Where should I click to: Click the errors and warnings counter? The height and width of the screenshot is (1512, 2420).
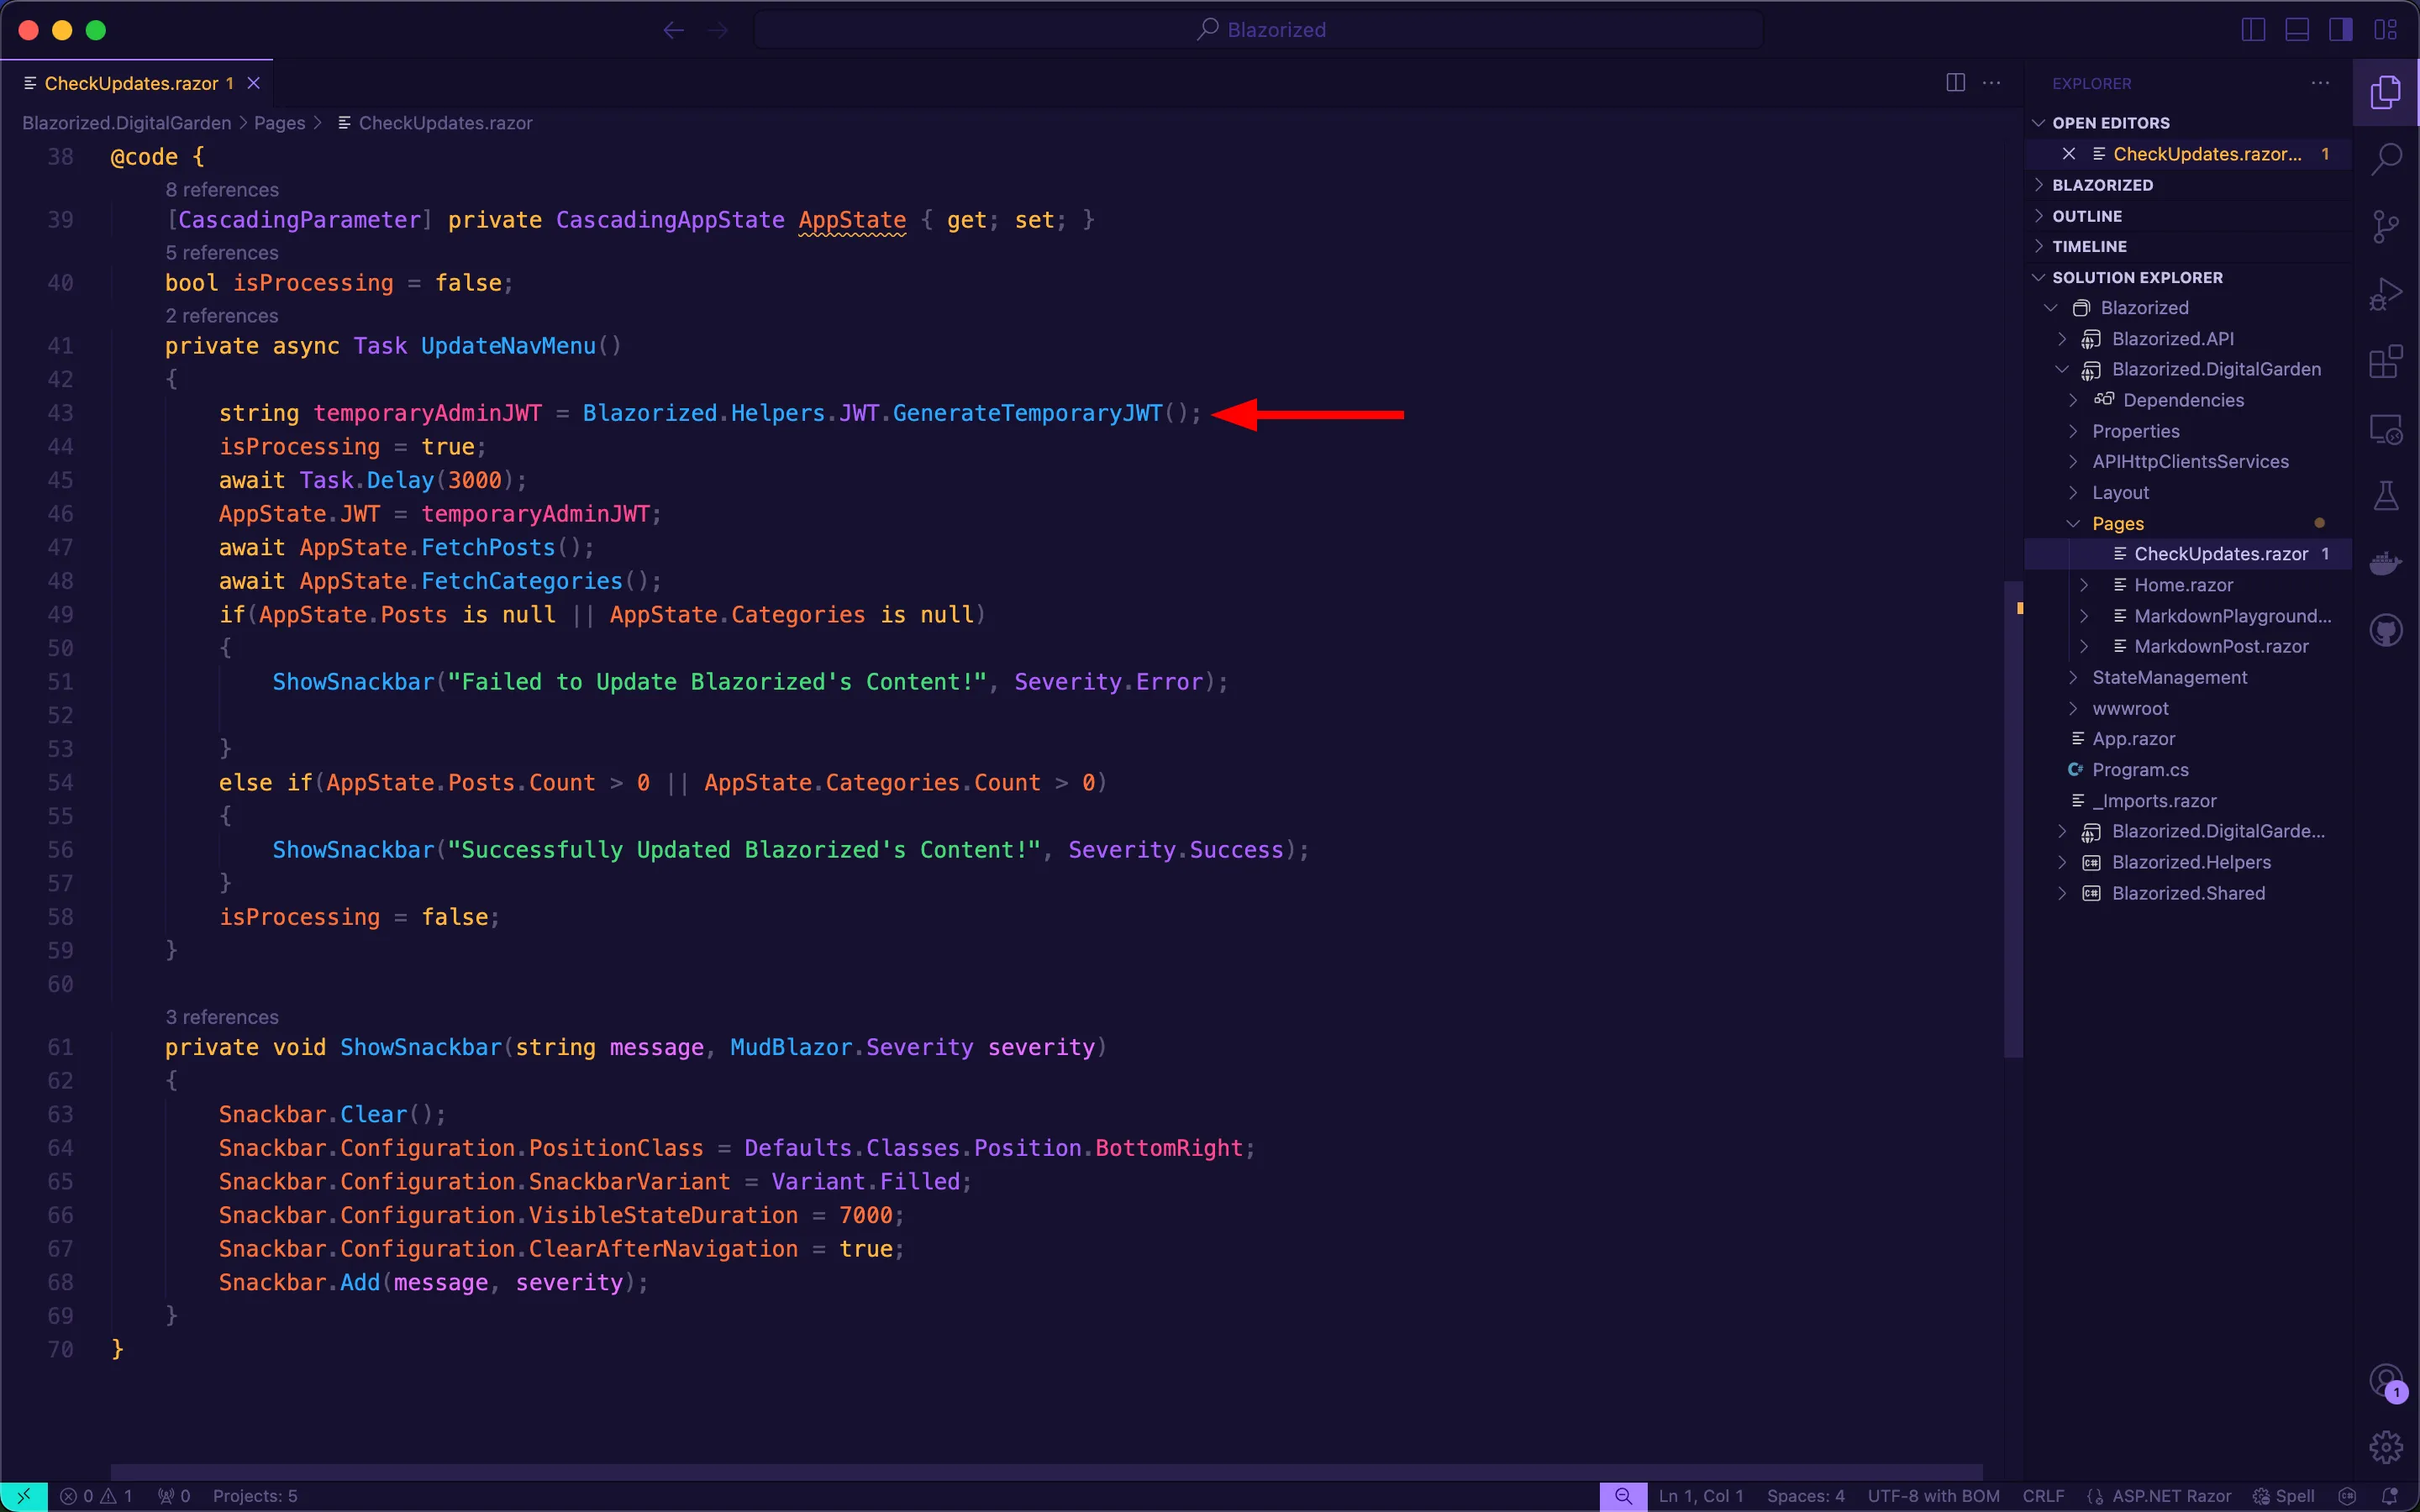96,1496
